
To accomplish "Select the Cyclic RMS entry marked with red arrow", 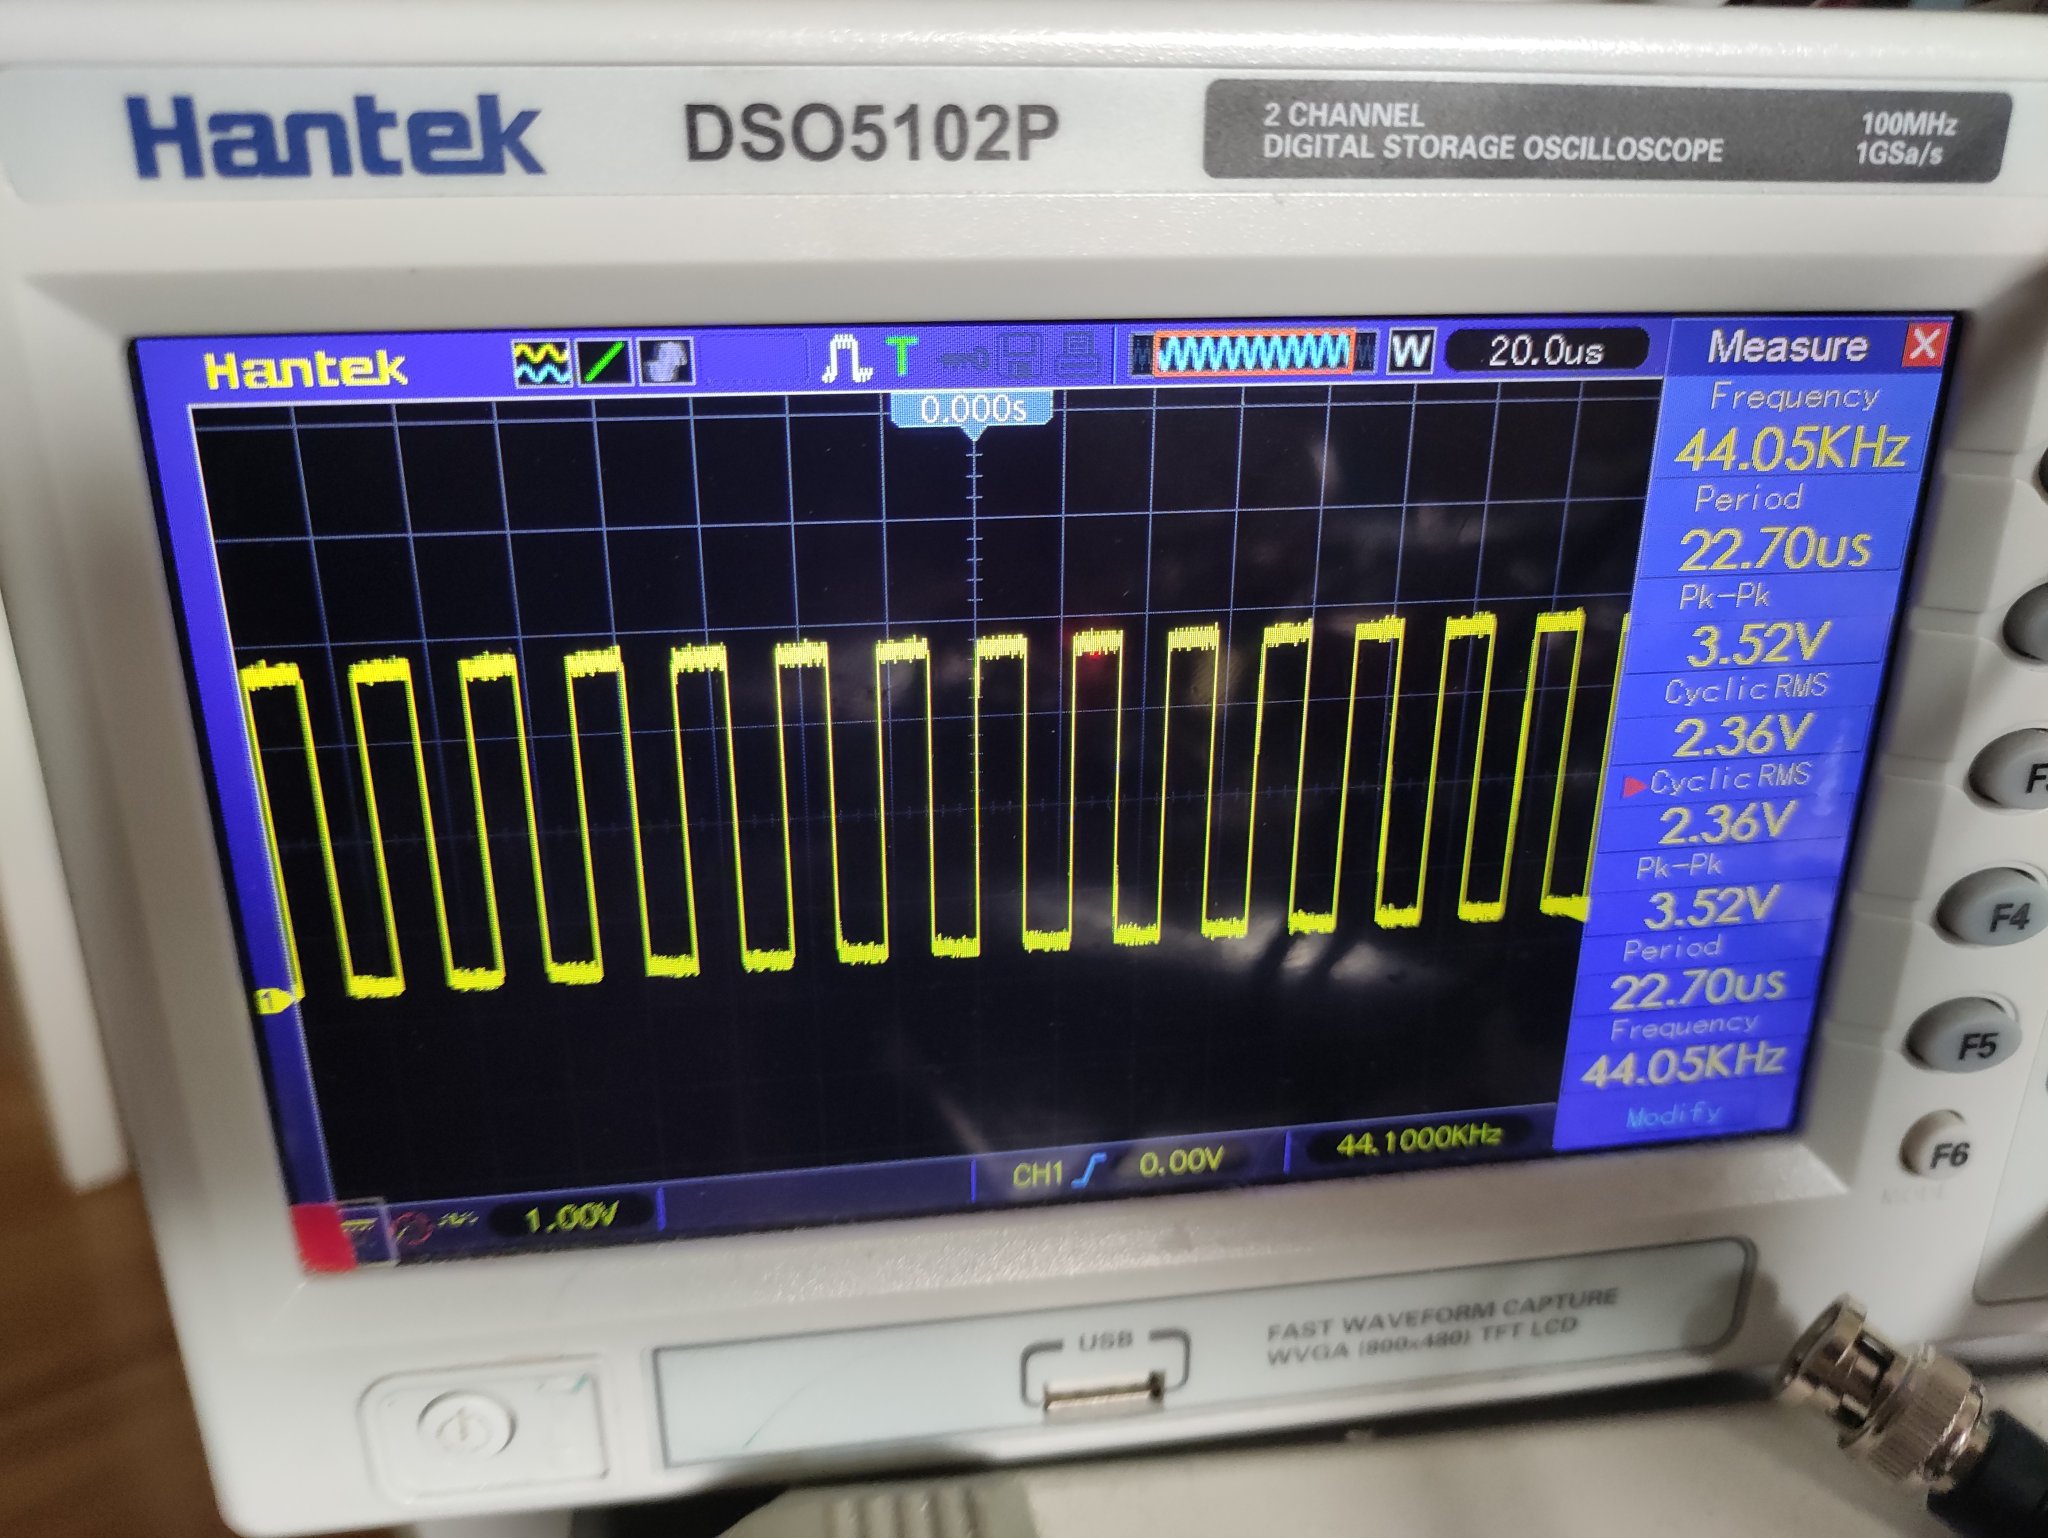I will click(x=1729, y=779).
